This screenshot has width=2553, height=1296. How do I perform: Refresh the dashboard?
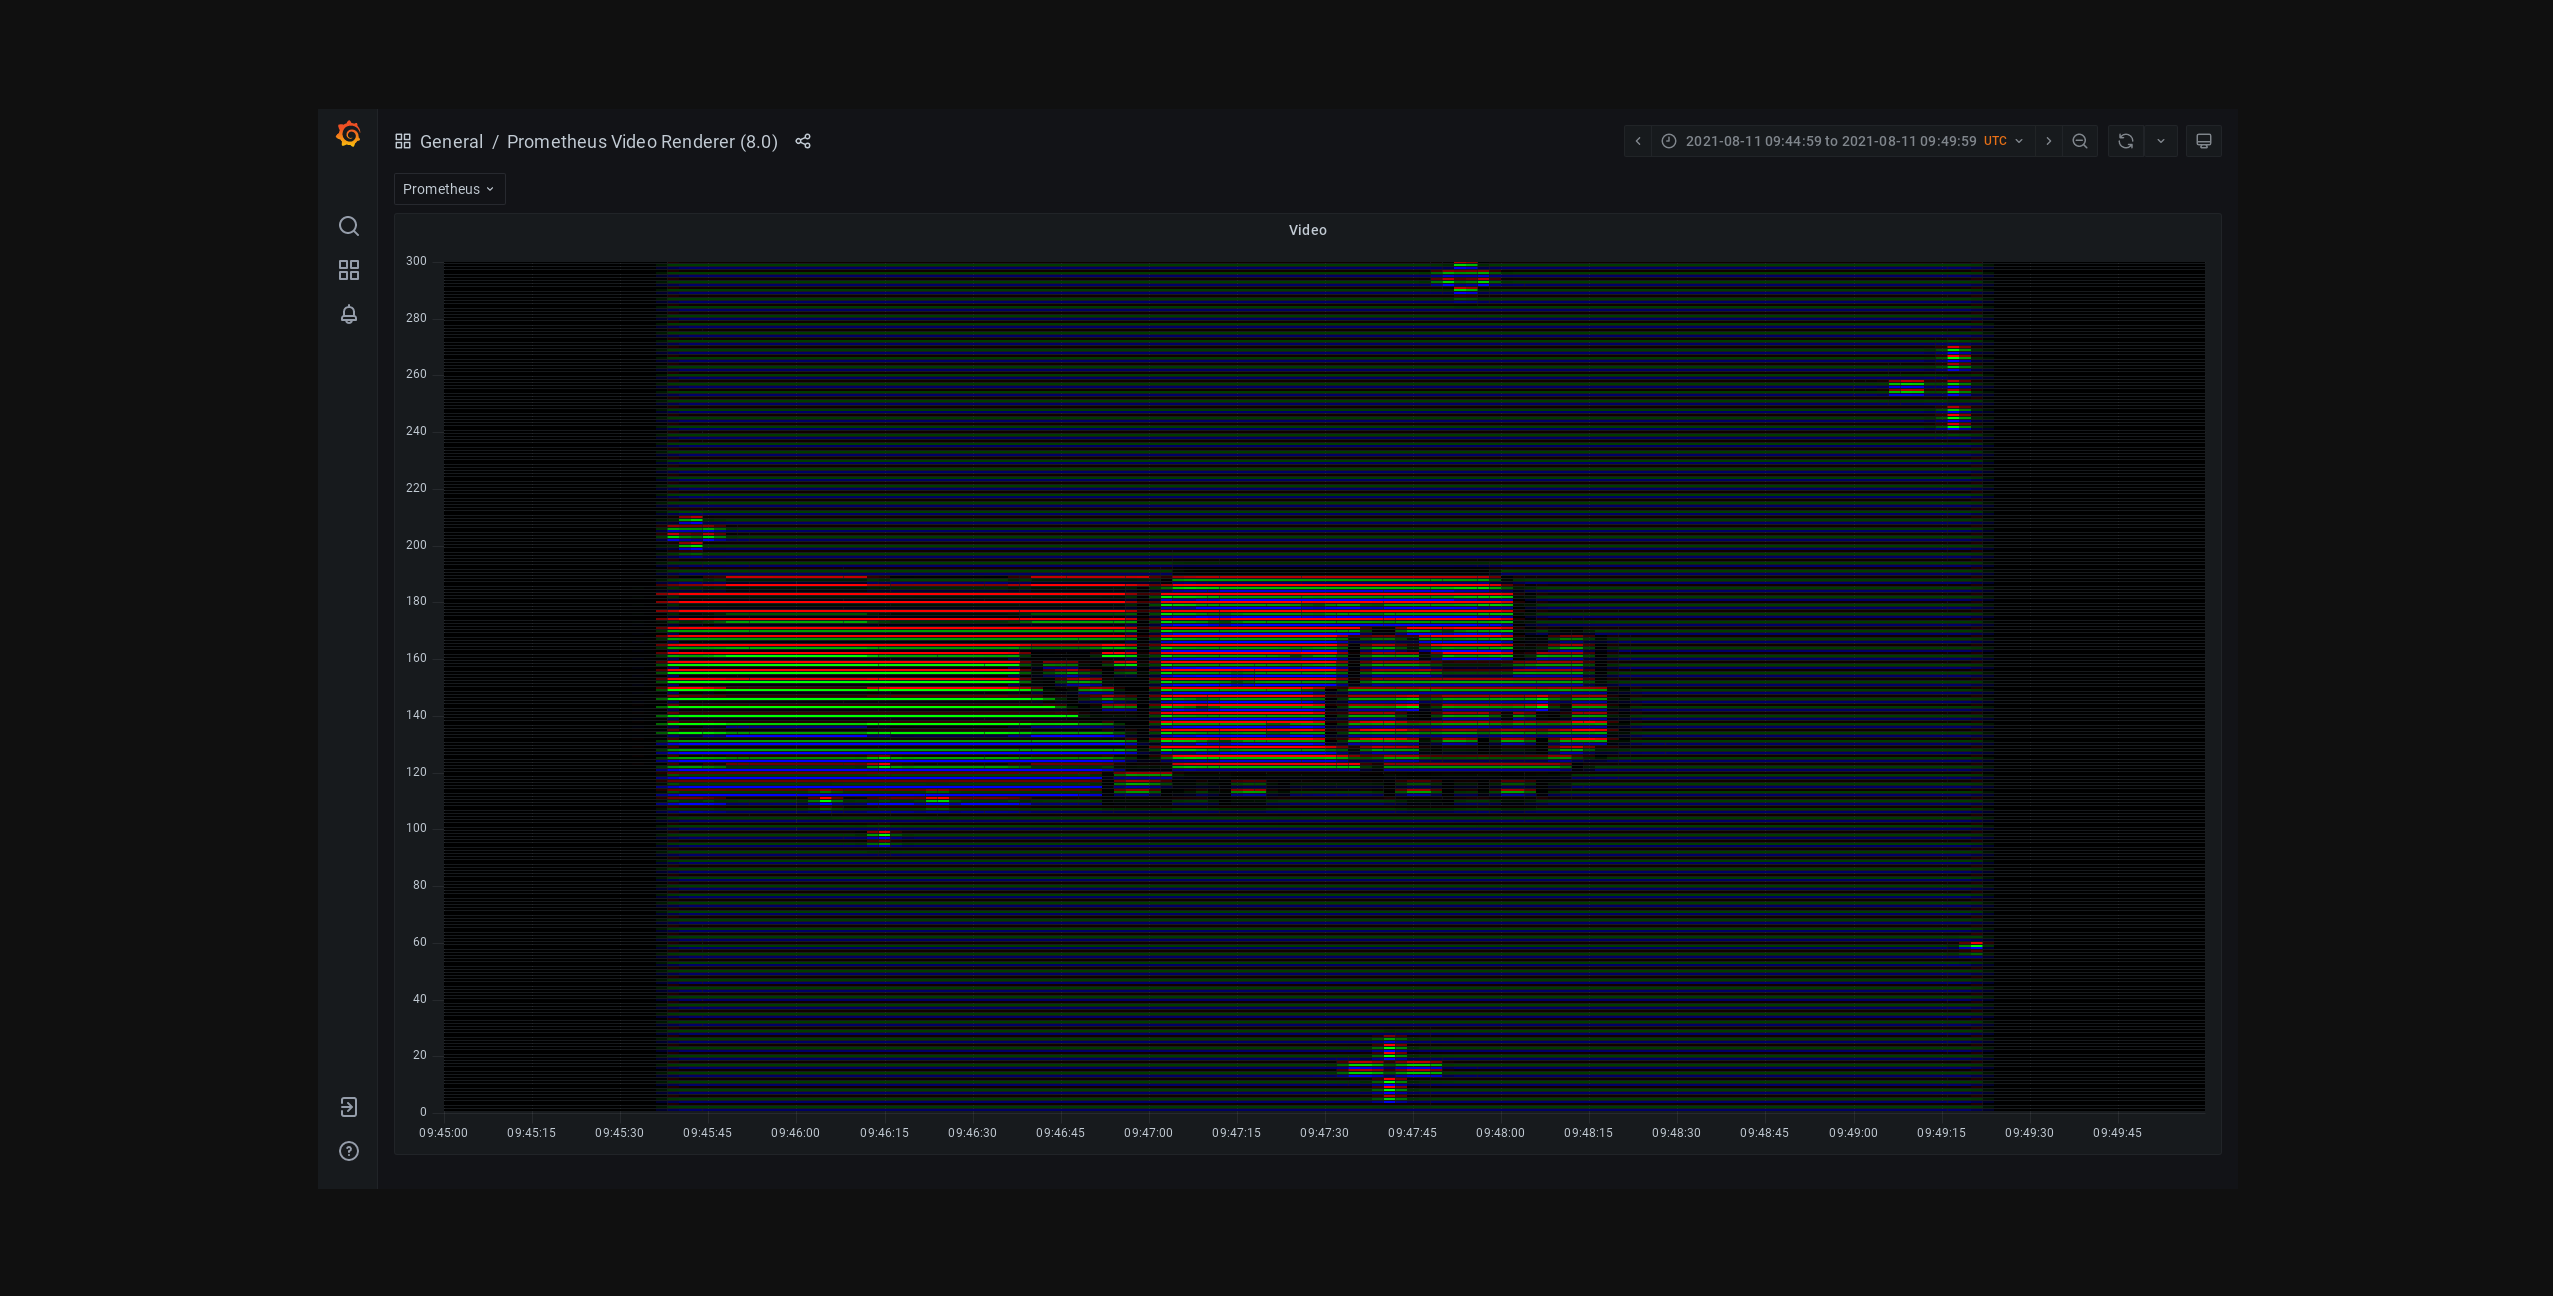click(x=2126, y=141)
